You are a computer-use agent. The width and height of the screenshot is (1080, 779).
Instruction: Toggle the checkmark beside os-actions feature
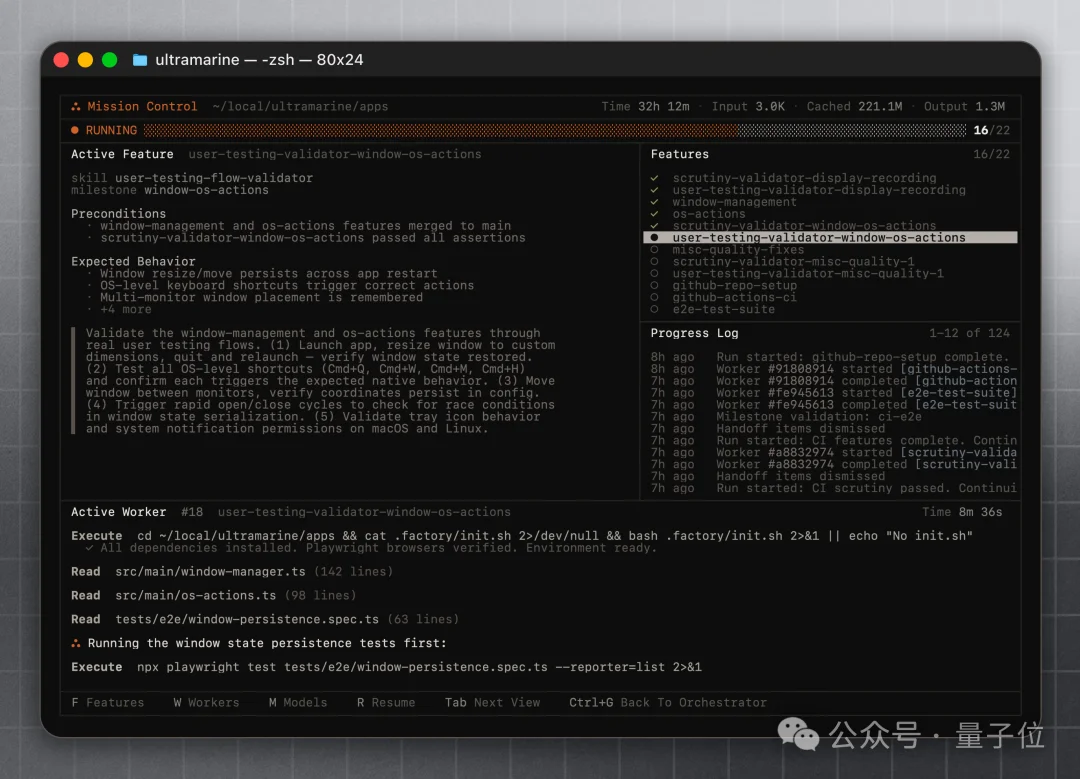[654, 214]
